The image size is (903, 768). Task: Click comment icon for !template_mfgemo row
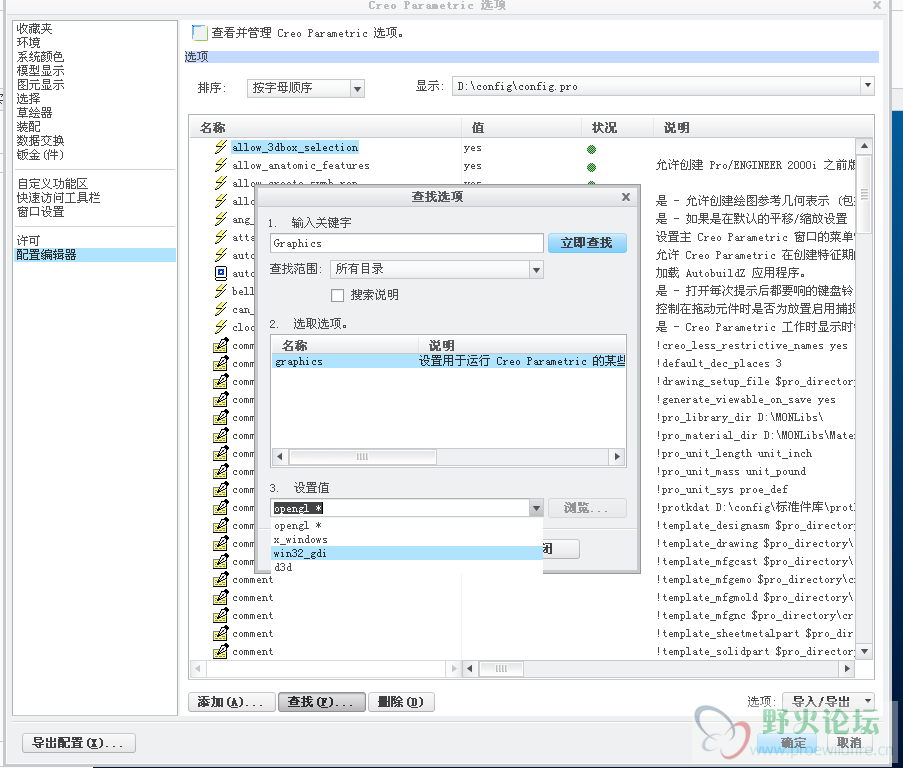click(221, 579)
